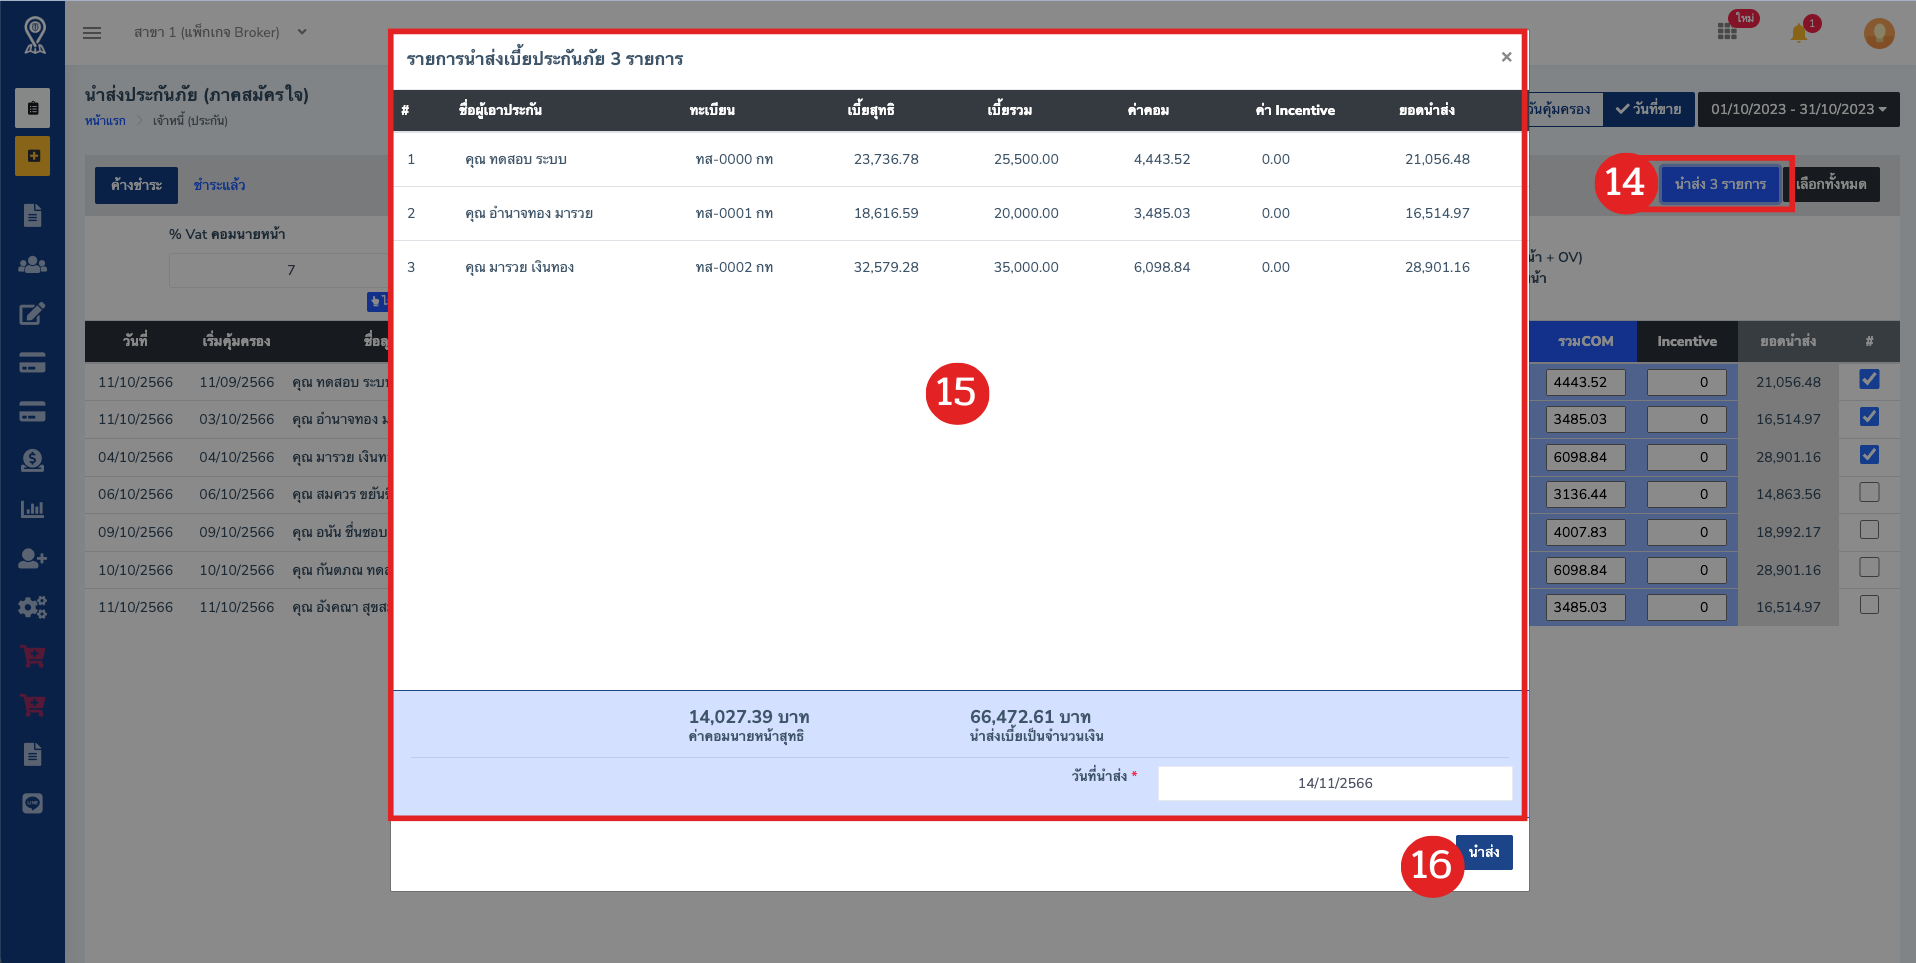Click the รวมCOM column header
The height and width of the screenshot is (963, 1916).
pyautogui.click(x=1585, y=341)
